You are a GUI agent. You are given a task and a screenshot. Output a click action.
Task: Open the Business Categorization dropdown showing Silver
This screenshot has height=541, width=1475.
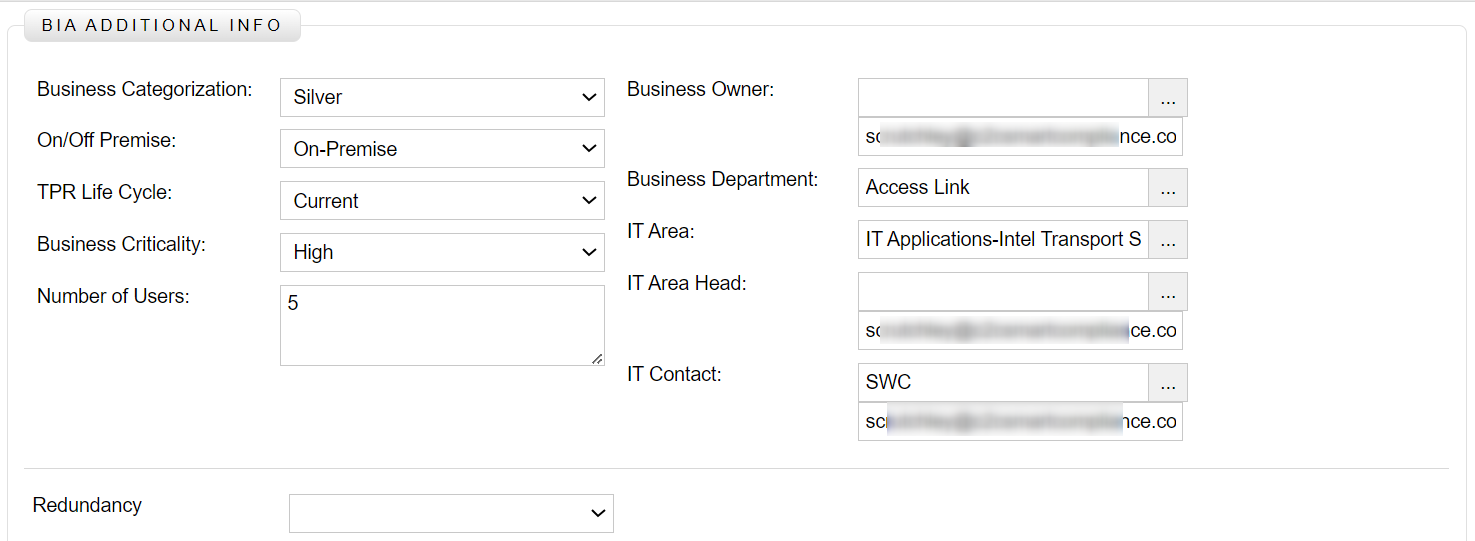point(442,97)
